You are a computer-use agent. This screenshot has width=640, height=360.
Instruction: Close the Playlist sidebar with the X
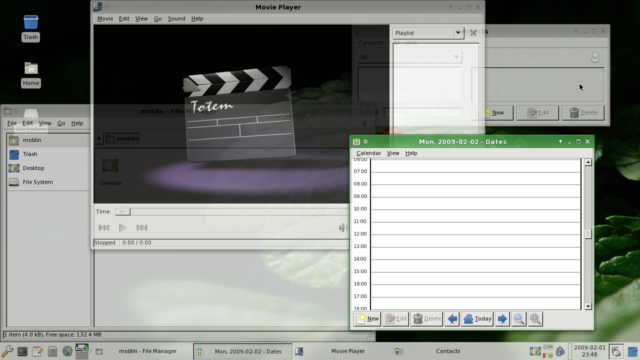(x=473, y=33)
